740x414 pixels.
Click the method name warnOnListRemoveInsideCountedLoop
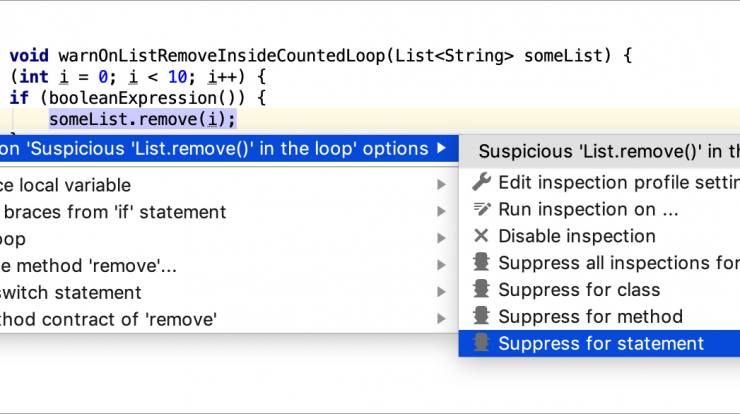(222, 56)
